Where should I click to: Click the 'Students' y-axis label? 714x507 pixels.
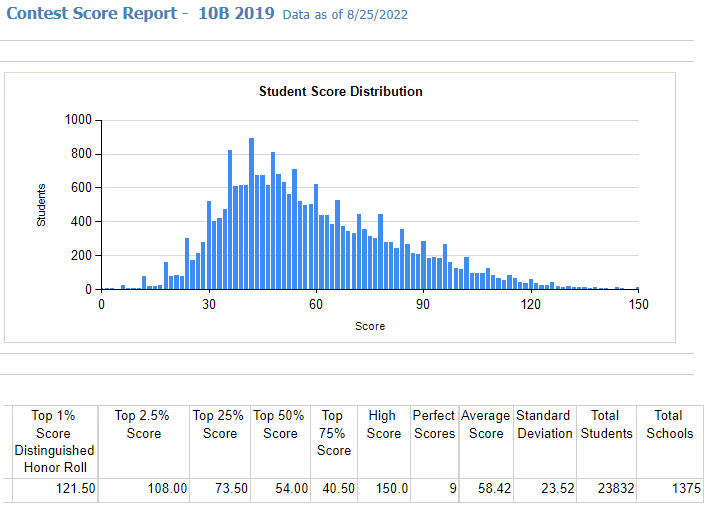41,204
